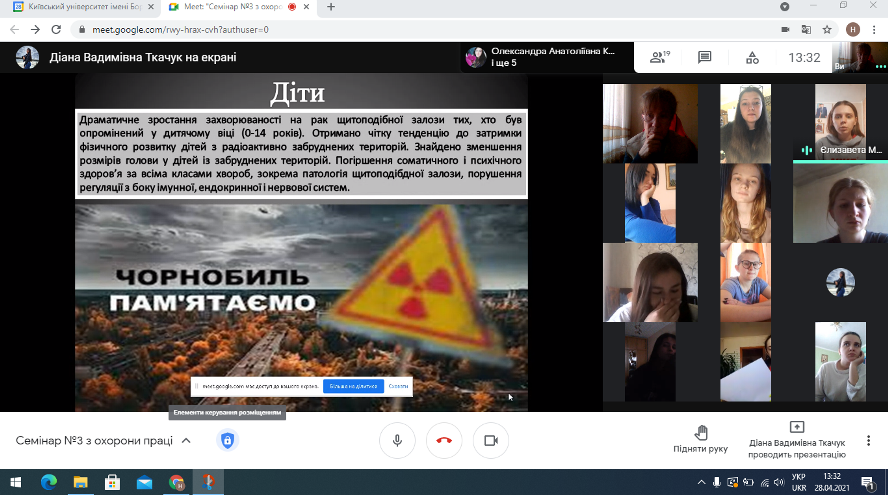Click the taskbar date 28.04.2021
888x495 pixels.
click(x=832, y=488)
